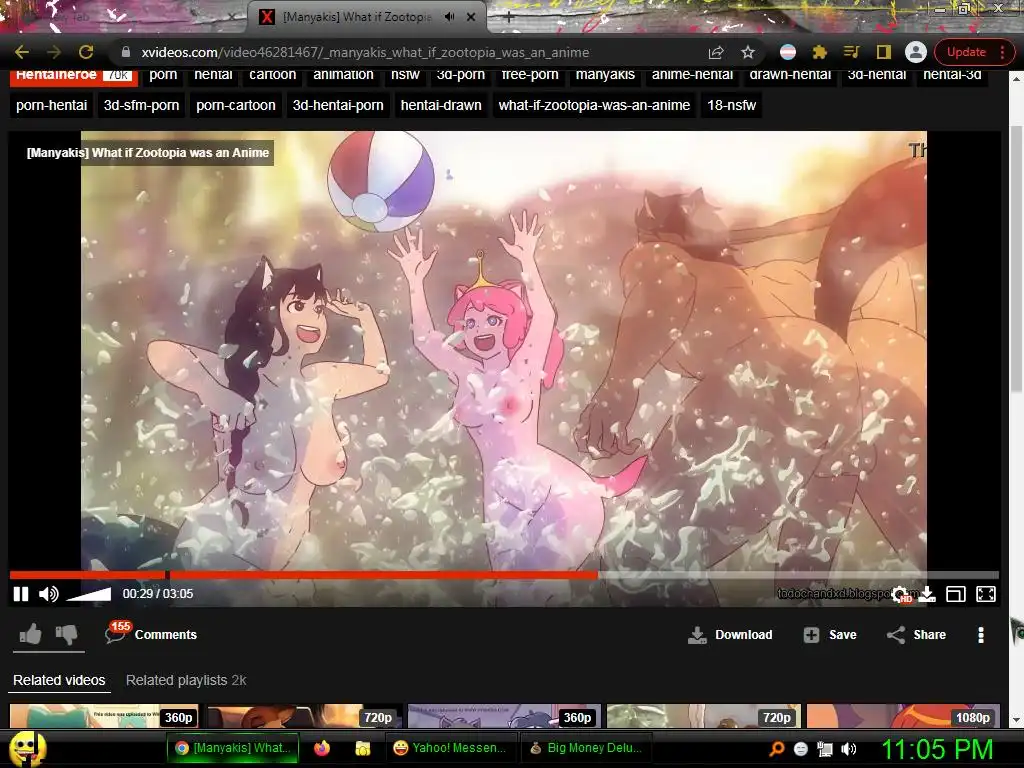Click the thumbs-up like icon
Image resolution: width=1024 pixels, height=768 pixels.
30,633
